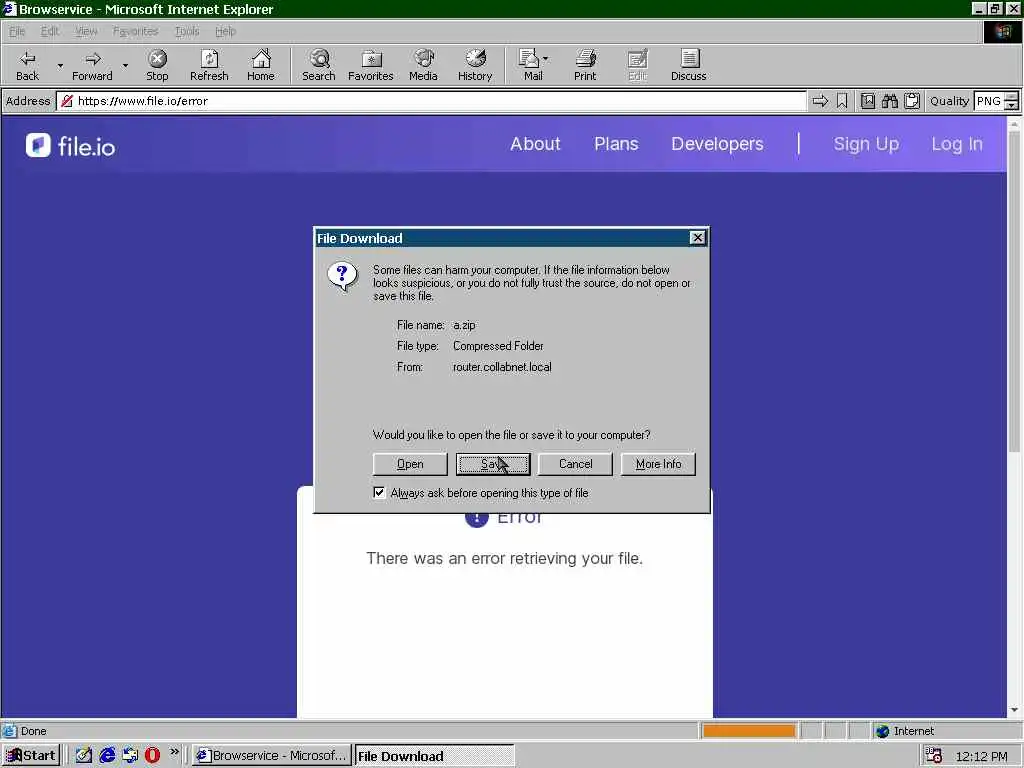The image size is (1024, 768).
Task: Click the More Info button
Action: (x=658, y=464)
